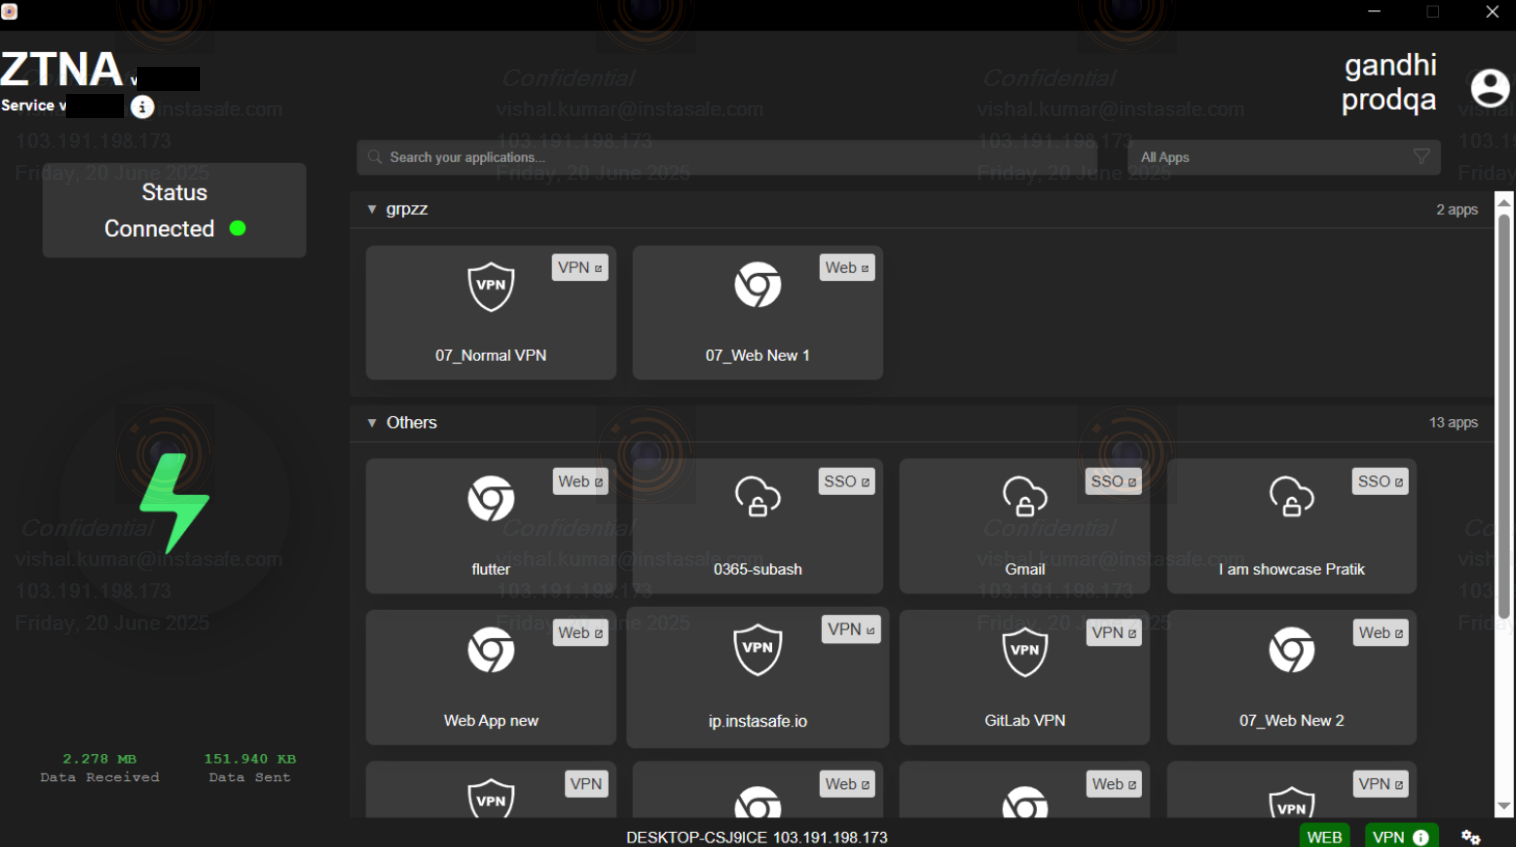Click the Web badge on Web App new

[581, 632]
